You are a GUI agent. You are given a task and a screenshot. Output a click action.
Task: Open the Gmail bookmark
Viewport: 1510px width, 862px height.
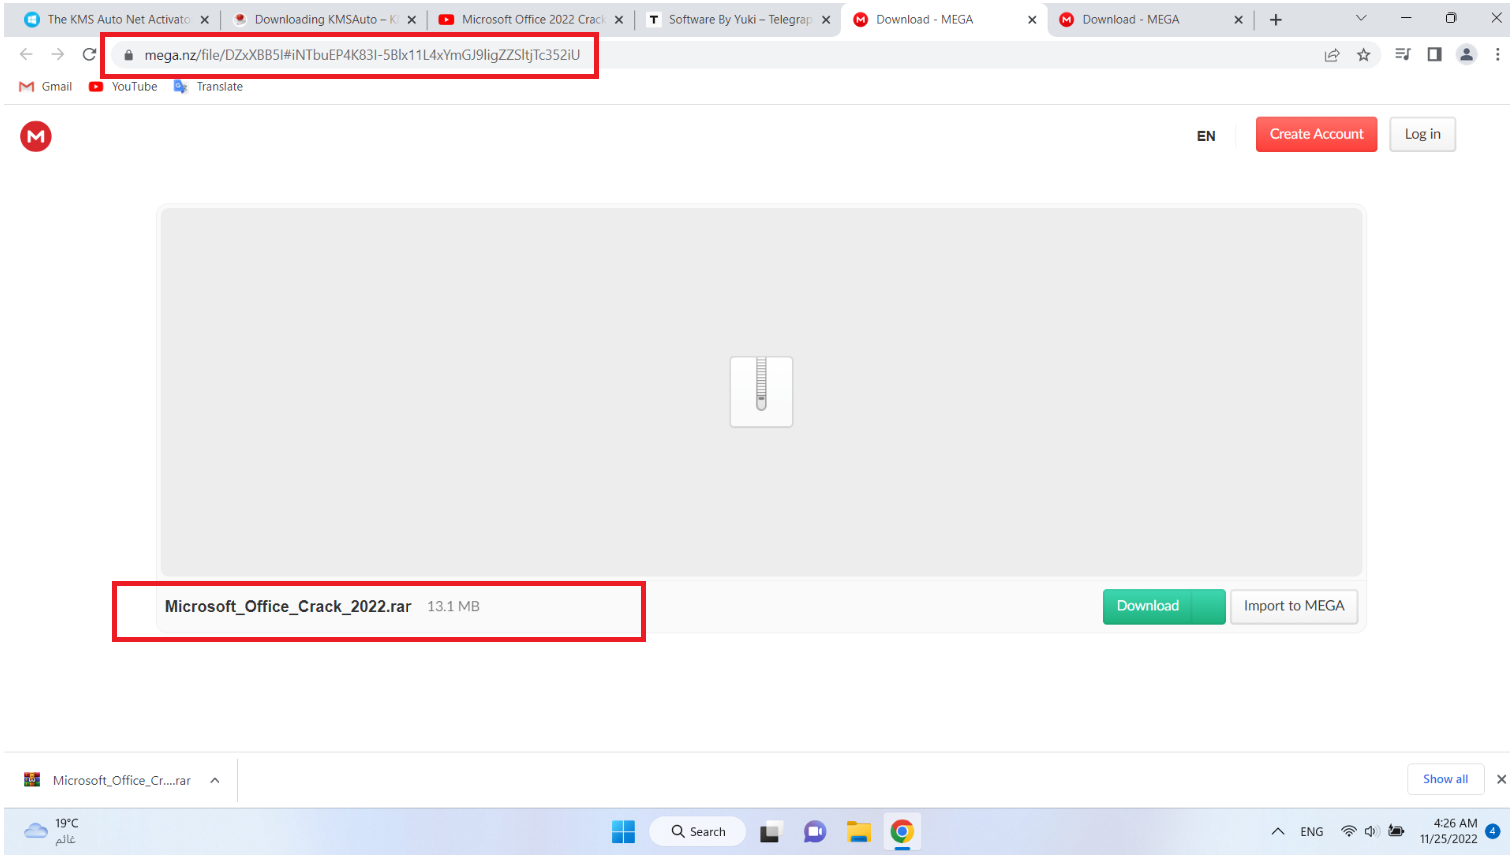pyautogui.click(x=46, y=87)
